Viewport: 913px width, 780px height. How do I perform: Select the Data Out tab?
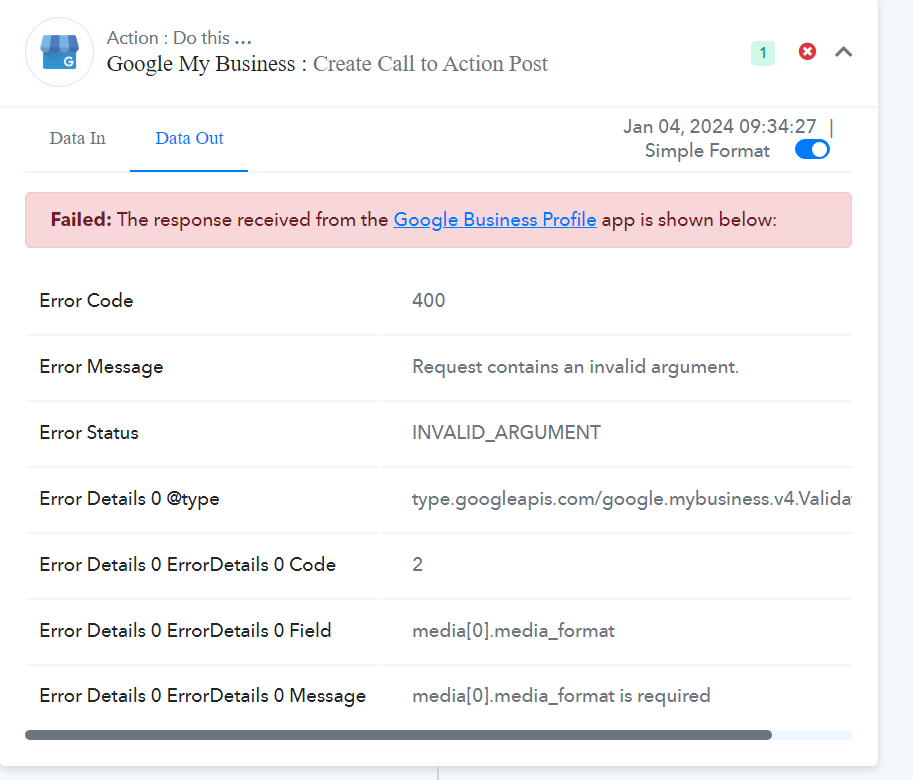[189, 139]
